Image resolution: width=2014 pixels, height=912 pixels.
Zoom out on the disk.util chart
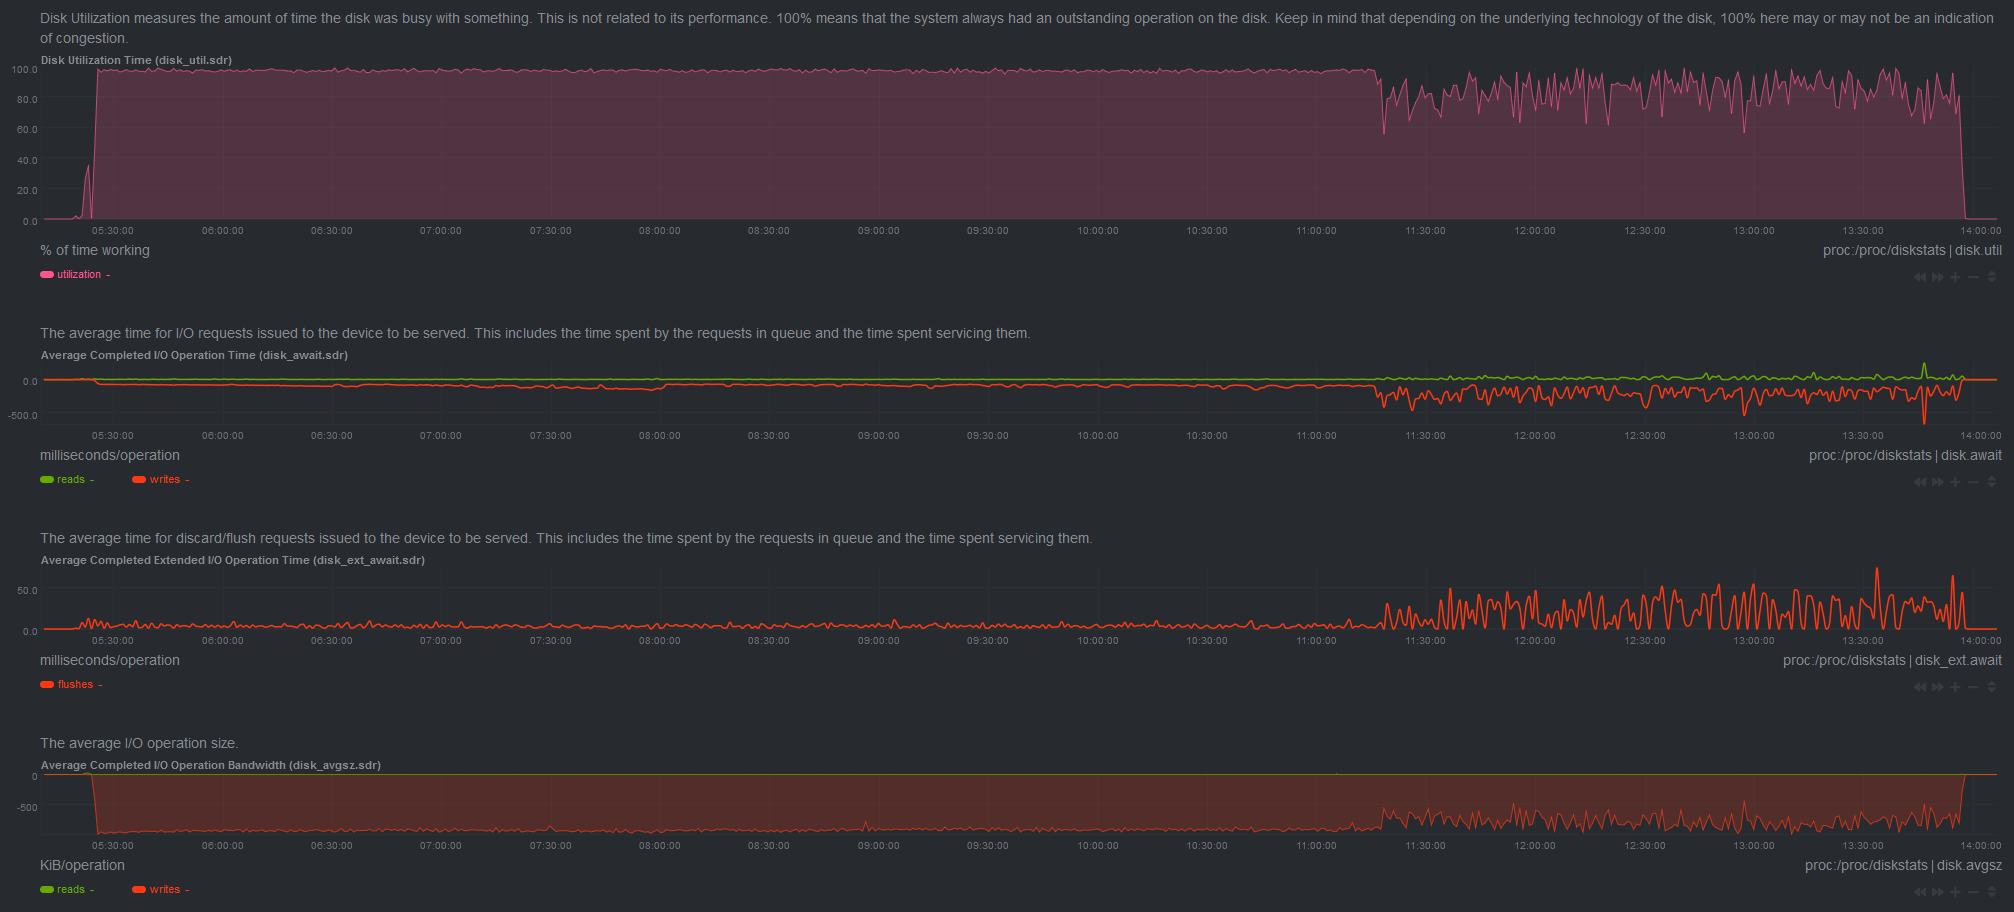click(1973, 277)
